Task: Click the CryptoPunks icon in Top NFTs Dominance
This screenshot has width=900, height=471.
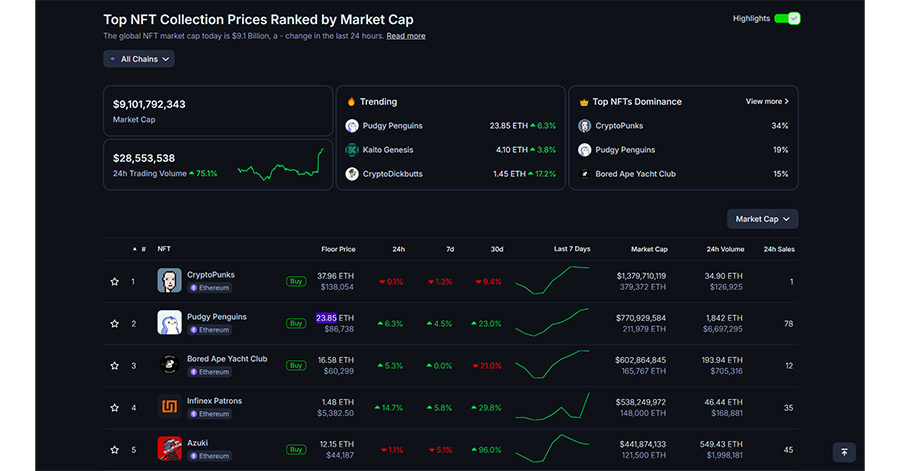Action: coord(584,126)
